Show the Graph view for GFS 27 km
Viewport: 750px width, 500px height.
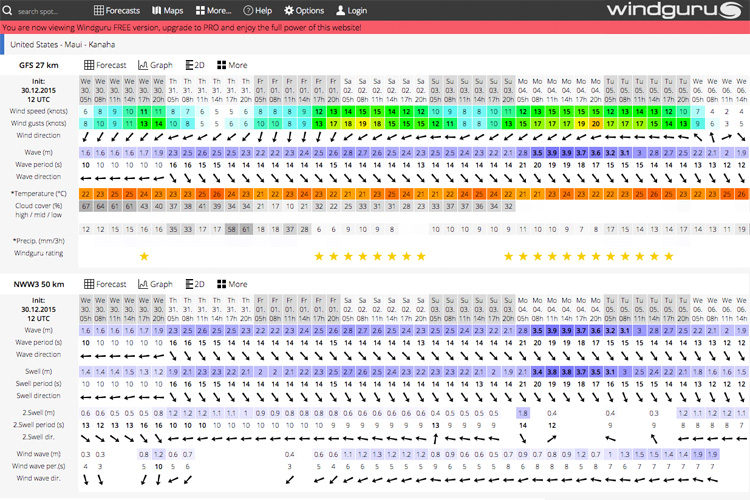point(155,65)
